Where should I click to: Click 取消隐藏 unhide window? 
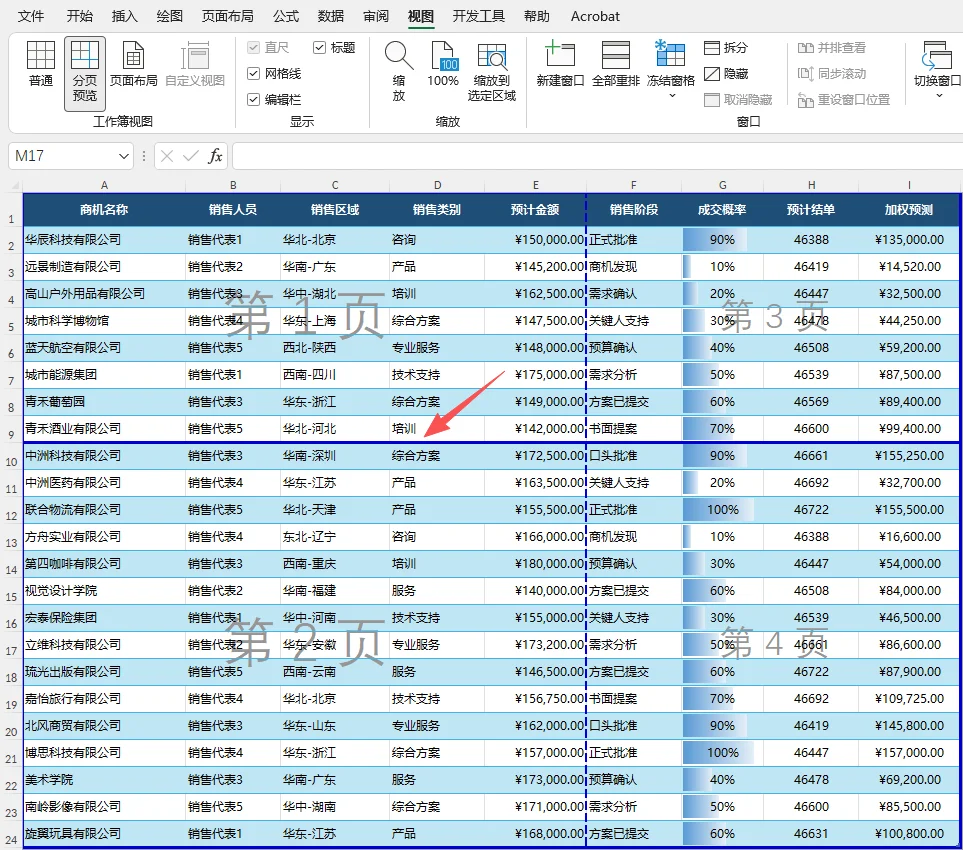click(x=738, y=99)
